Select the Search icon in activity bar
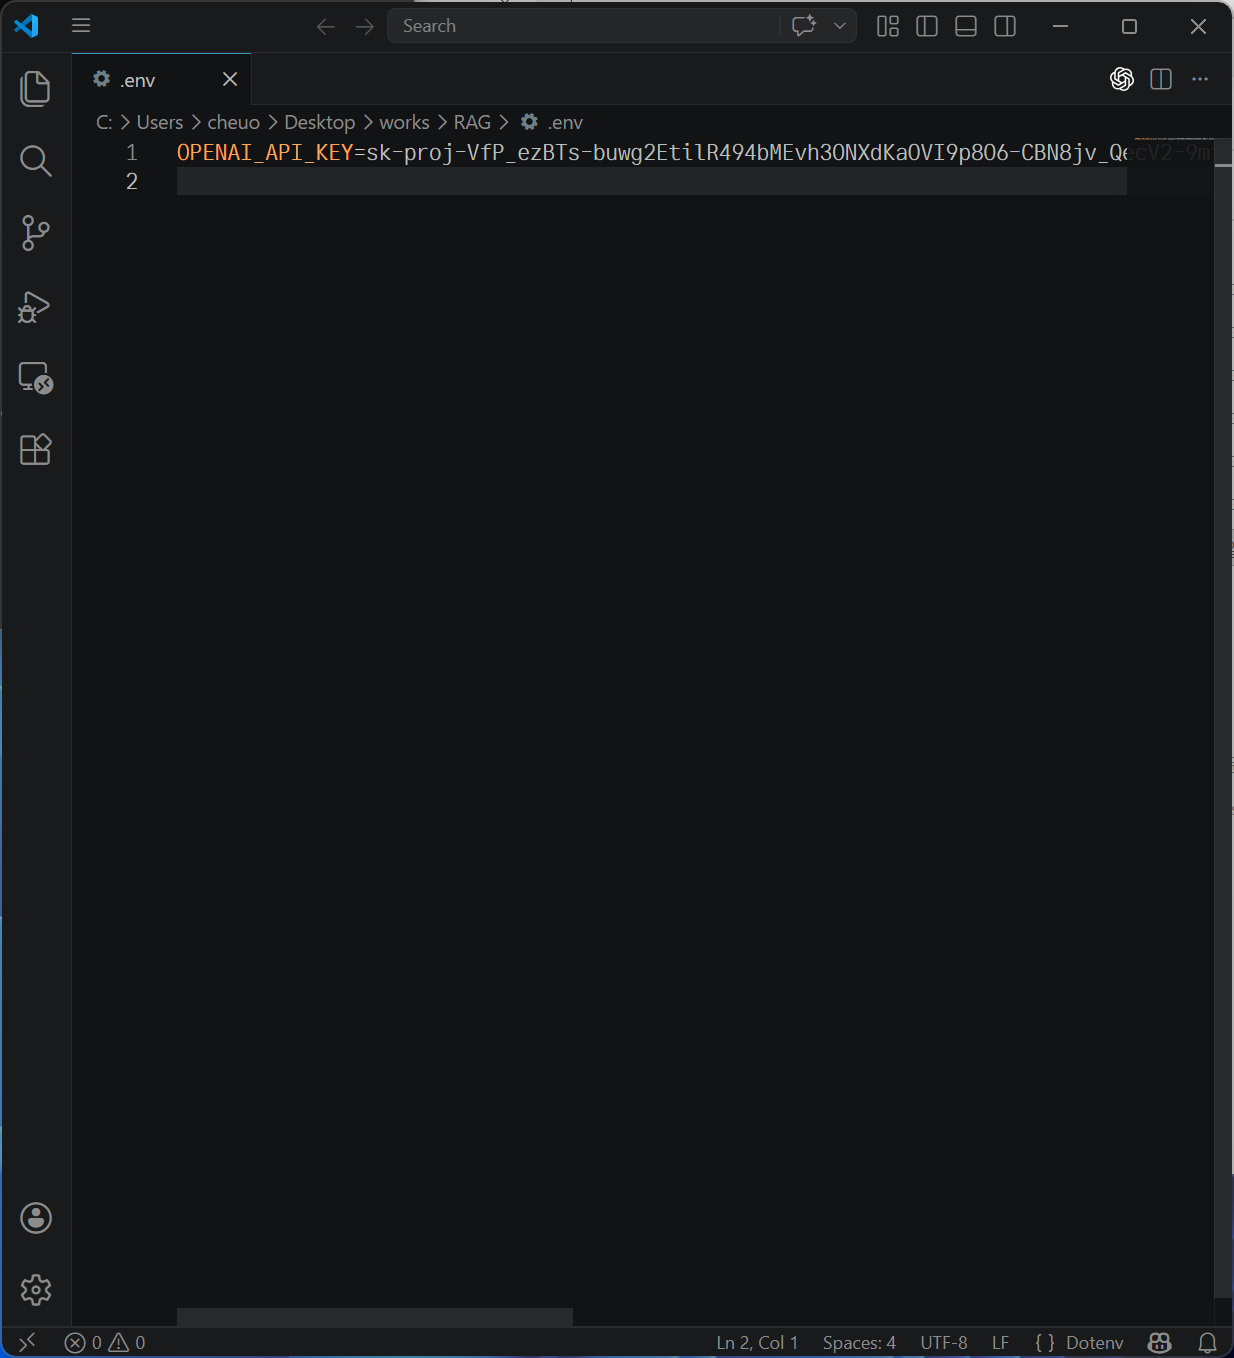1234x1358 pixels. coord(35,160)
